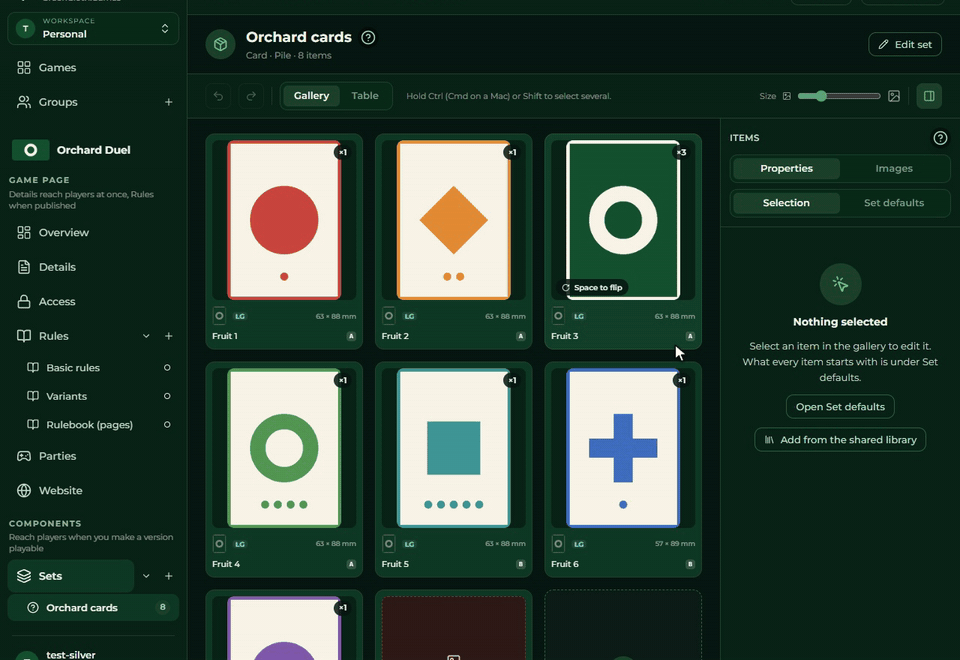The width and height of the screenshot is (960, 660).
Task: Click the redo arrow icon
Action: [x=251, y=96]
